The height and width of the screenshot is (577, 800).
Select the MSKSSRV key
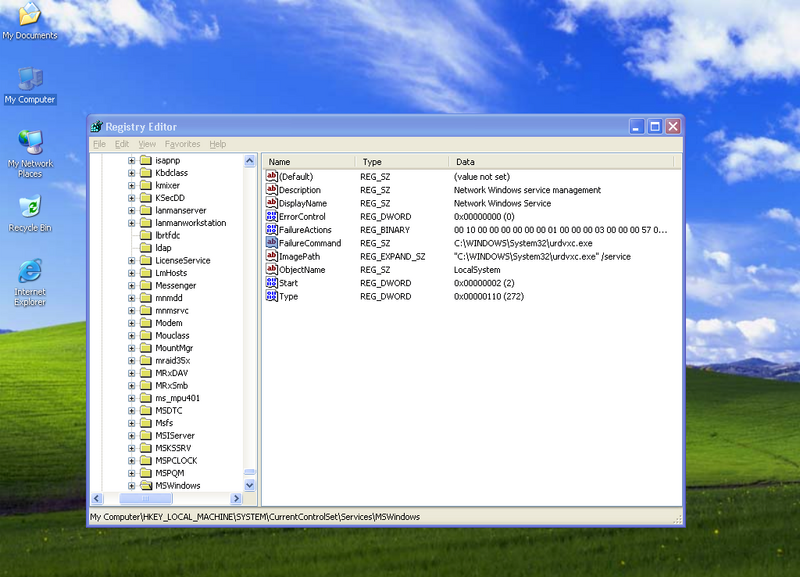(x=173, y=448)
